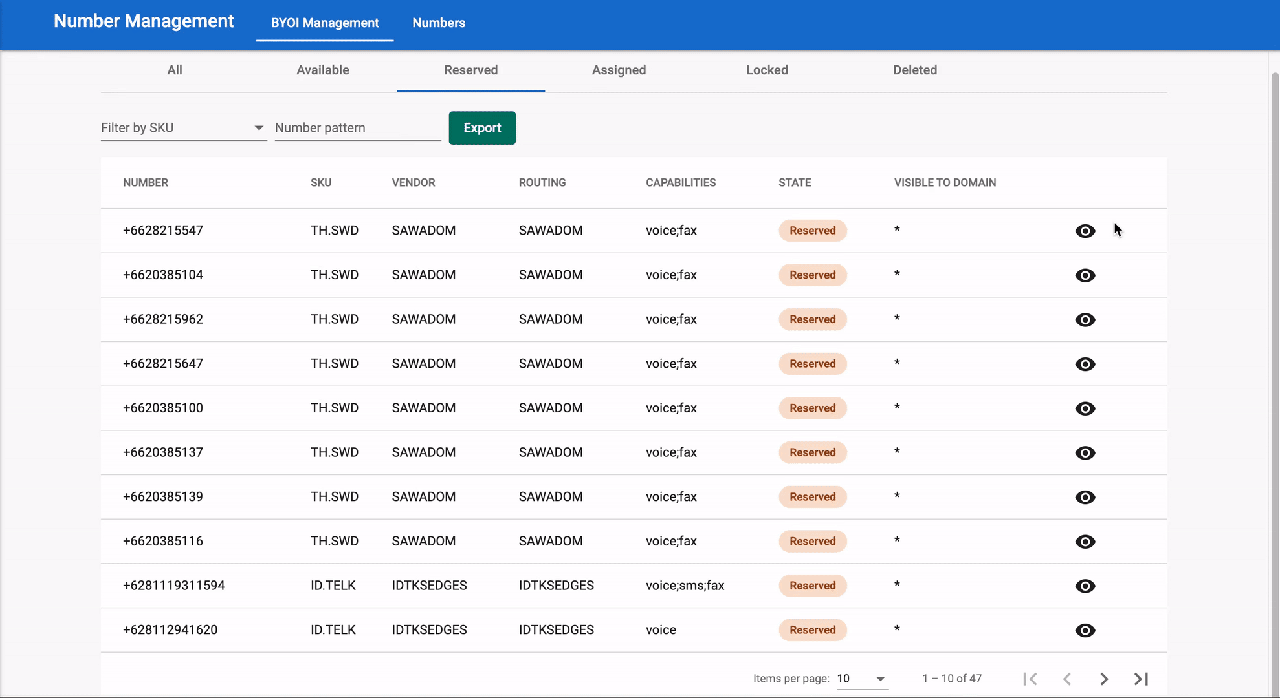Click Reserved badge in +6620385104 row
The height and width of the screenshot is (698, 1280).
813,275
